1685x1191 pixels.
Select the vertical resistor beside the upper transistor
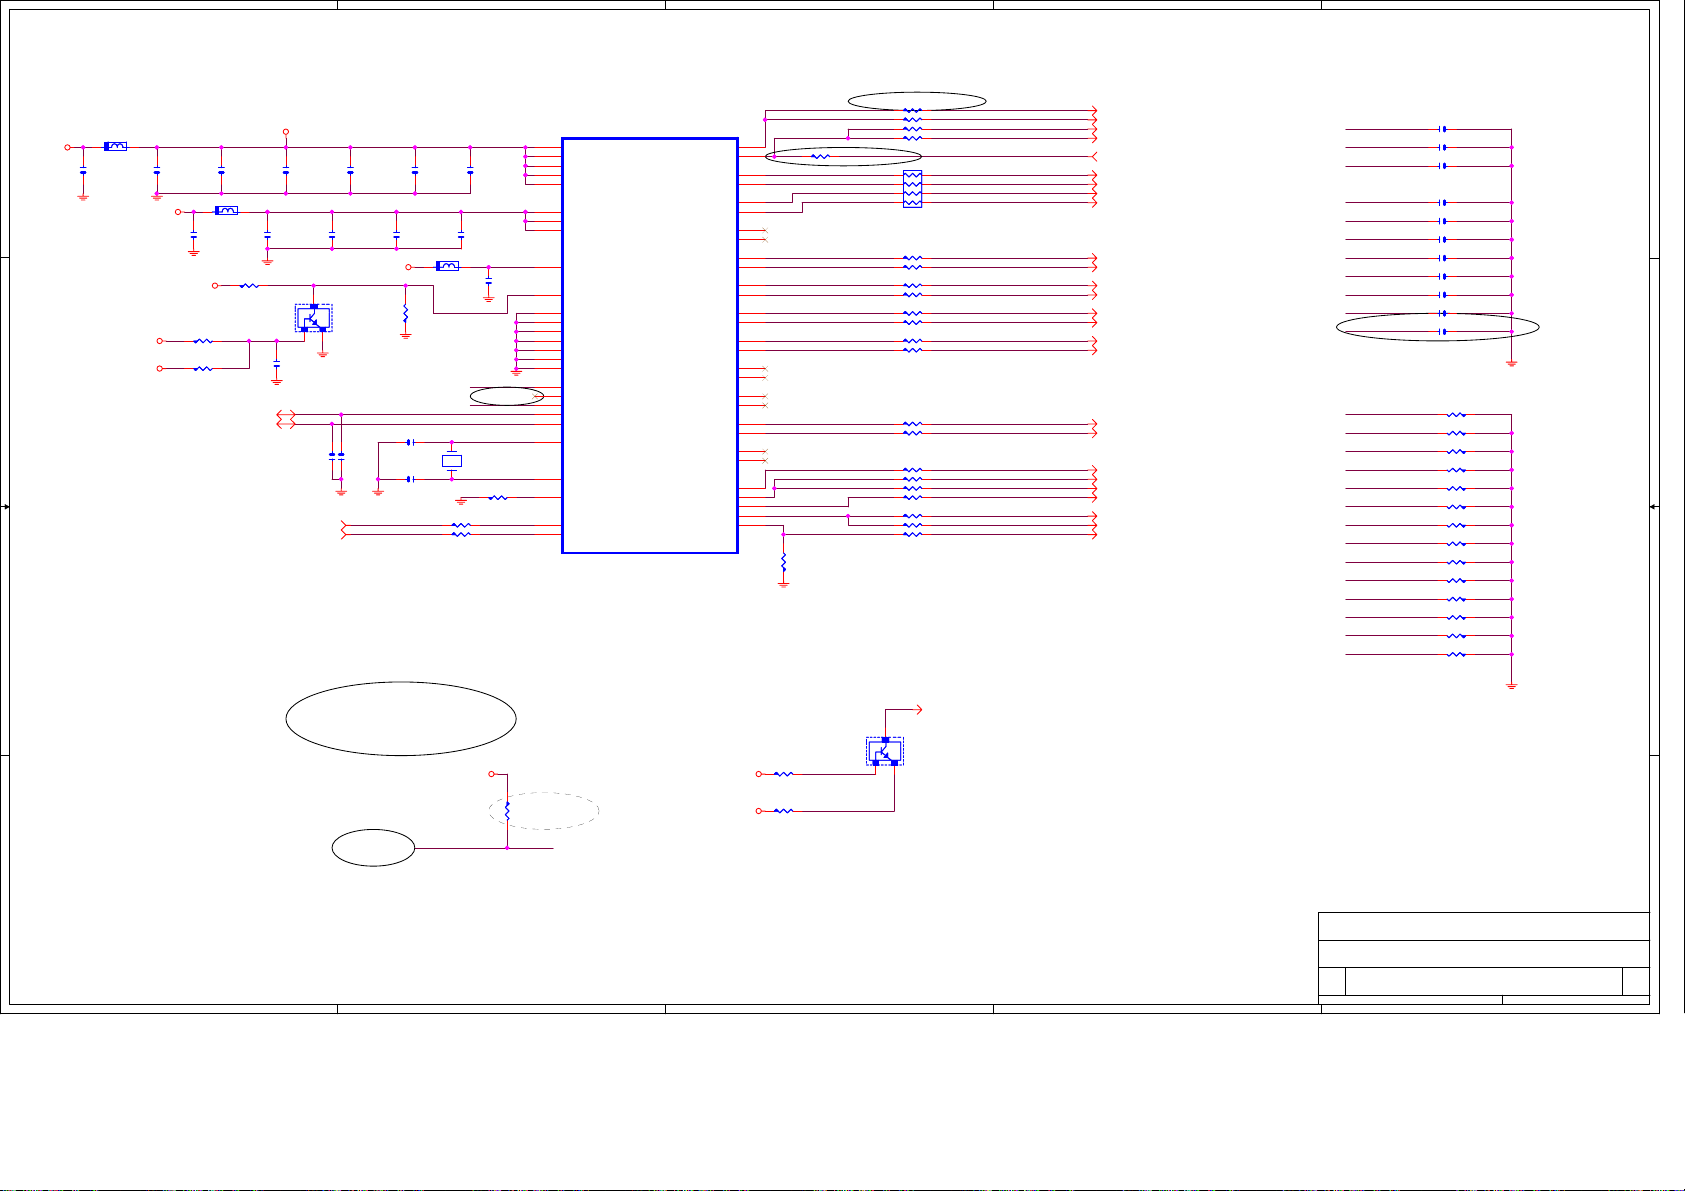pyautogui.click(x=406, y=314)
